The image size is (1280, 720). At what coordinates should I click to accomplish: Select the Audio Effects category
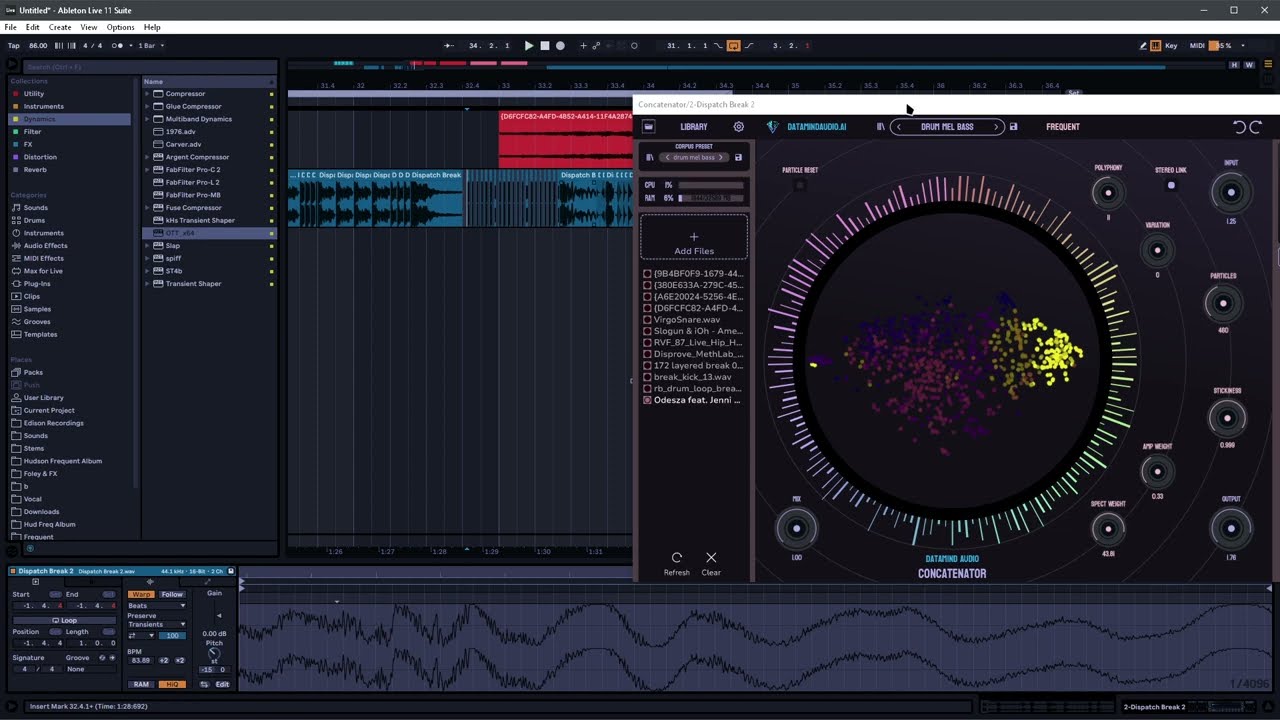pyautogui.click(x=46, y=246)
